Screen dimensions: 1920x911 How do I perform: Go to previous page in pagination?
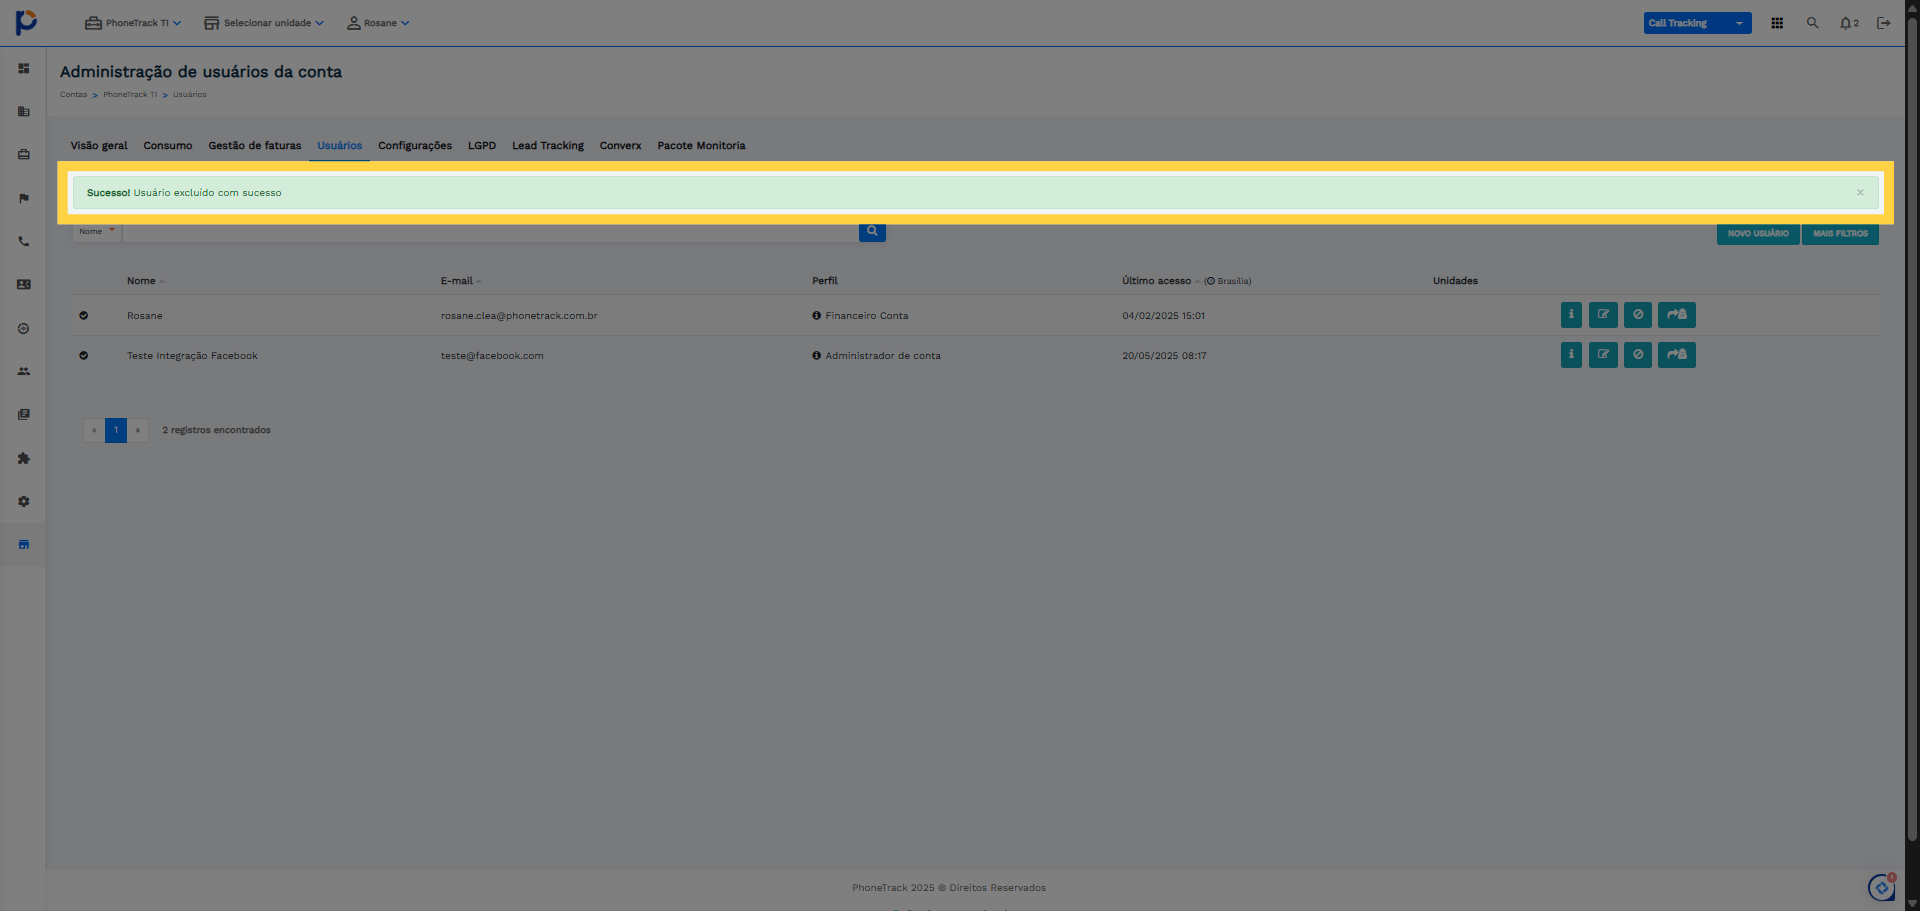(x=94, y=430)
